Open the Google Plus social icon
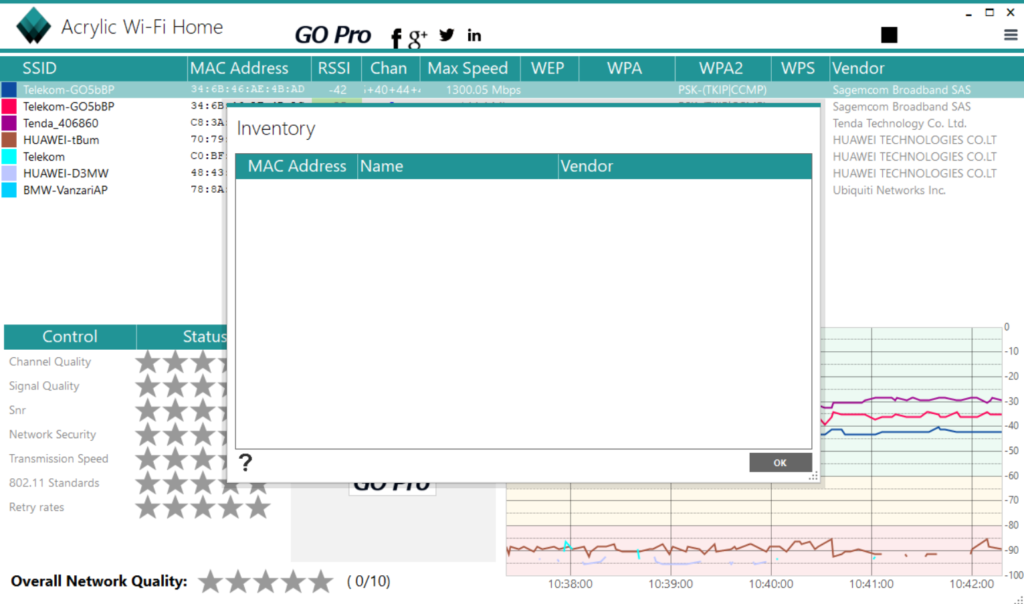The height and width of the screenshot is (604, 1024). (418, 38)
